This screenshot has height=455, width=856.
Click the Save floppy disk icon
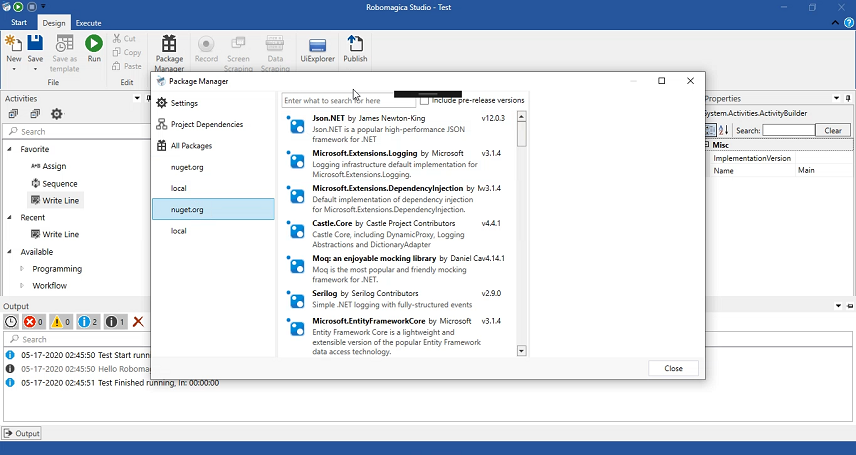coord(35,44)
